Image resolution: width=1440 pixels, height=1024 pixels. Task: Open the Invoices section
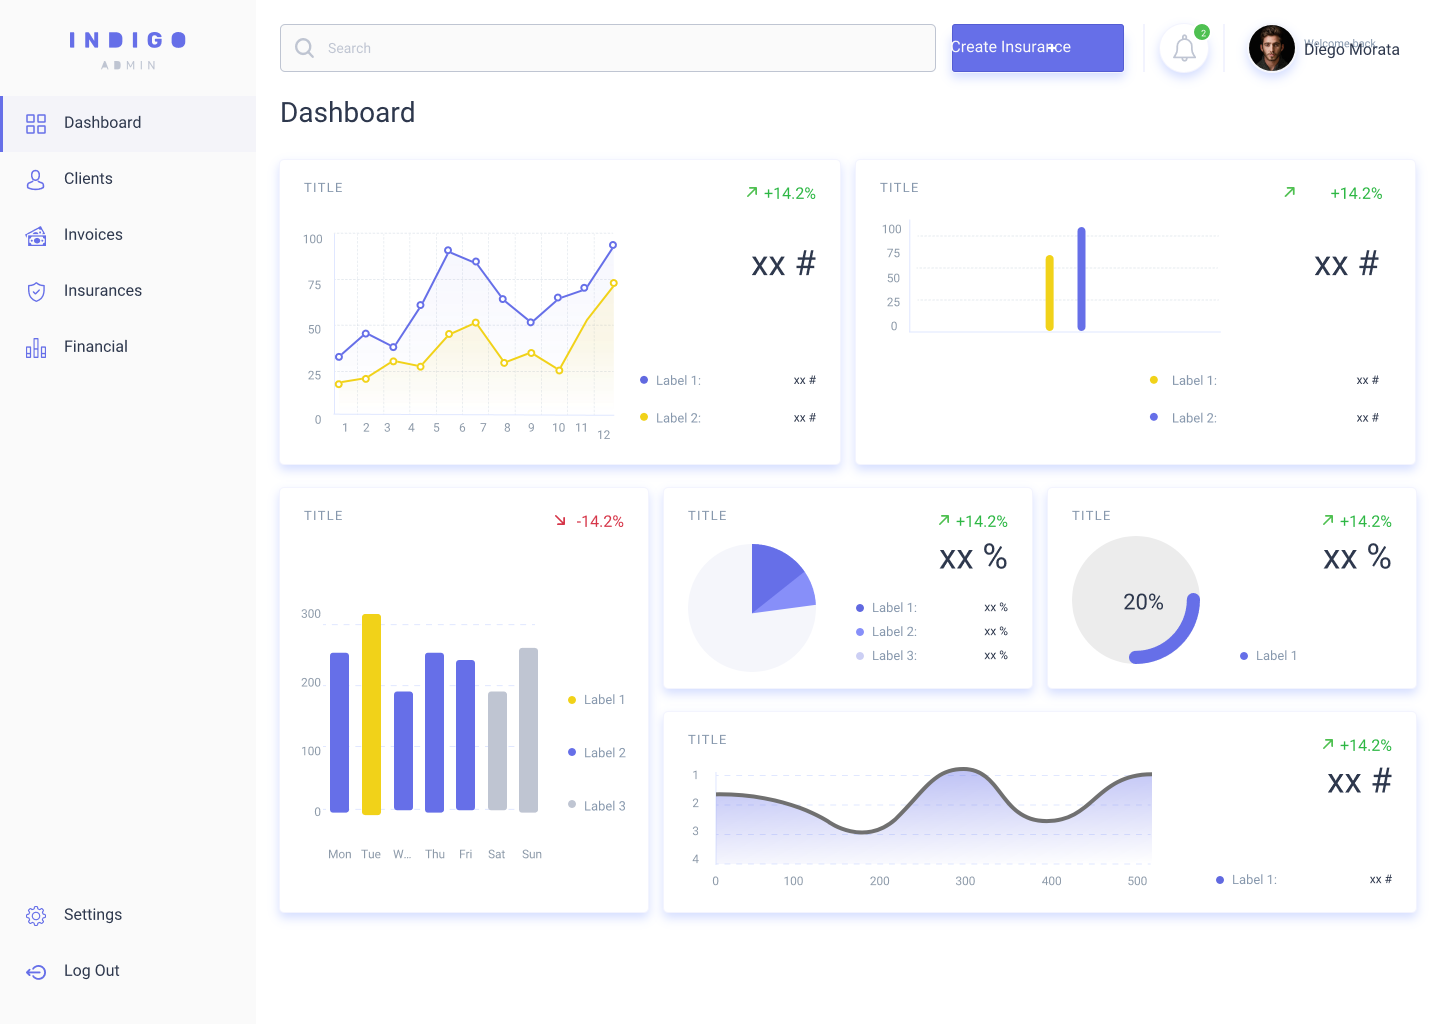coord(128,236)
